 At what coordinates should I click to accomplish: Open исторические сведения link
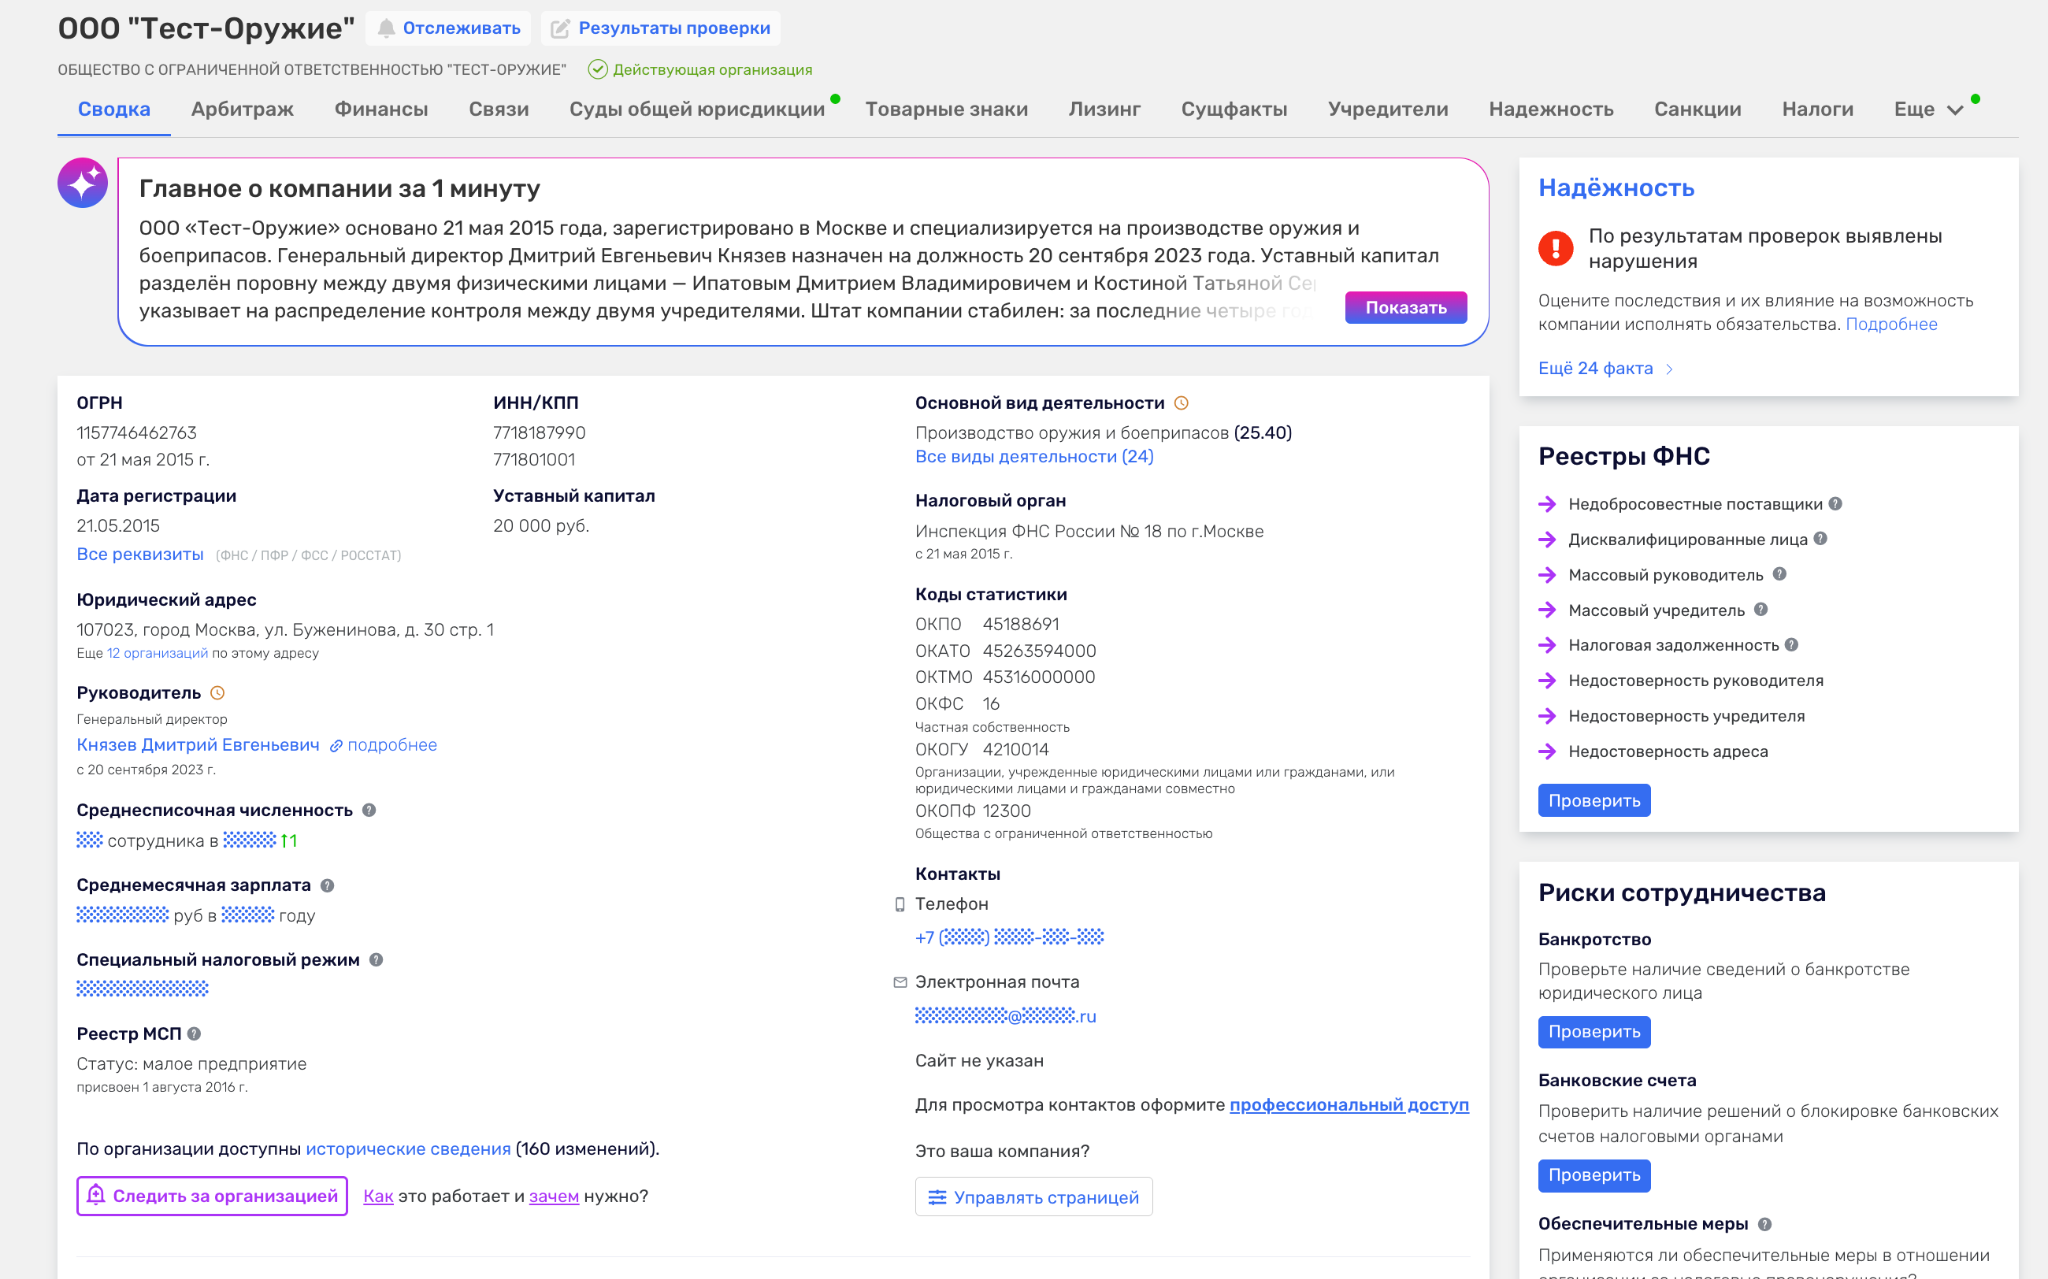pyautogui.click(x=408, y=1149)
